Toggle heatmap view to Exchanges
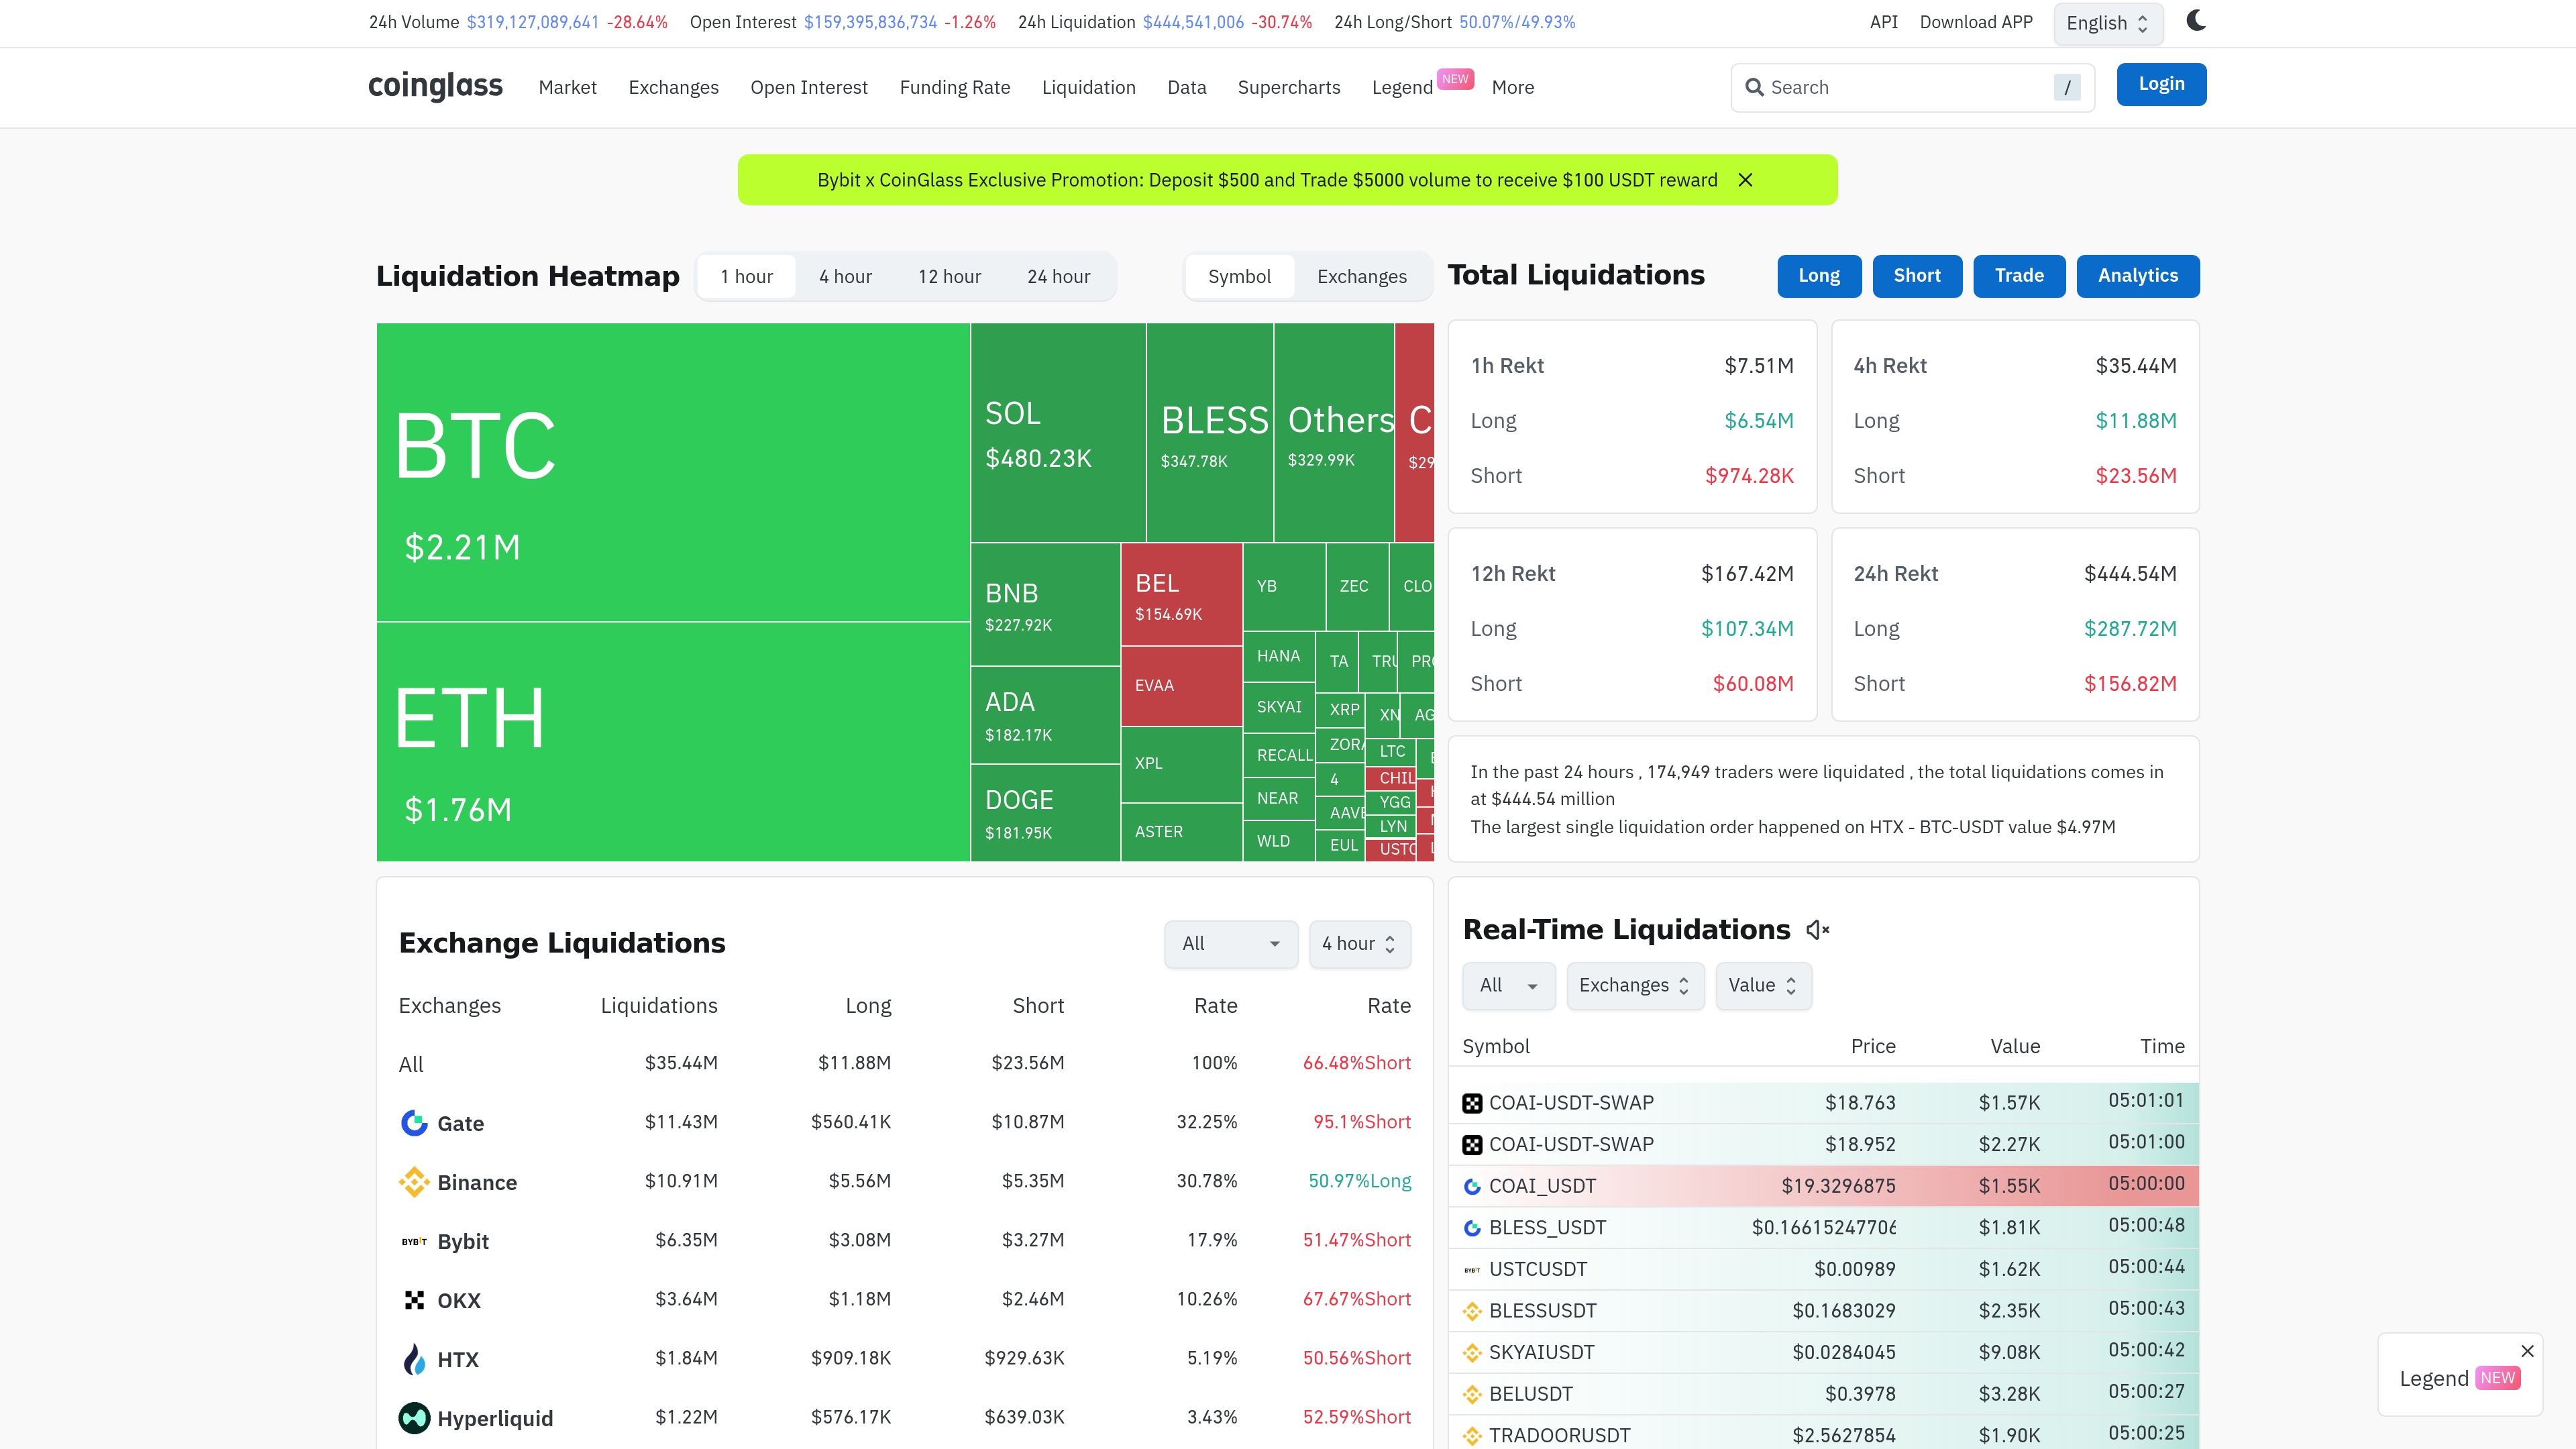 point(1361,277)
